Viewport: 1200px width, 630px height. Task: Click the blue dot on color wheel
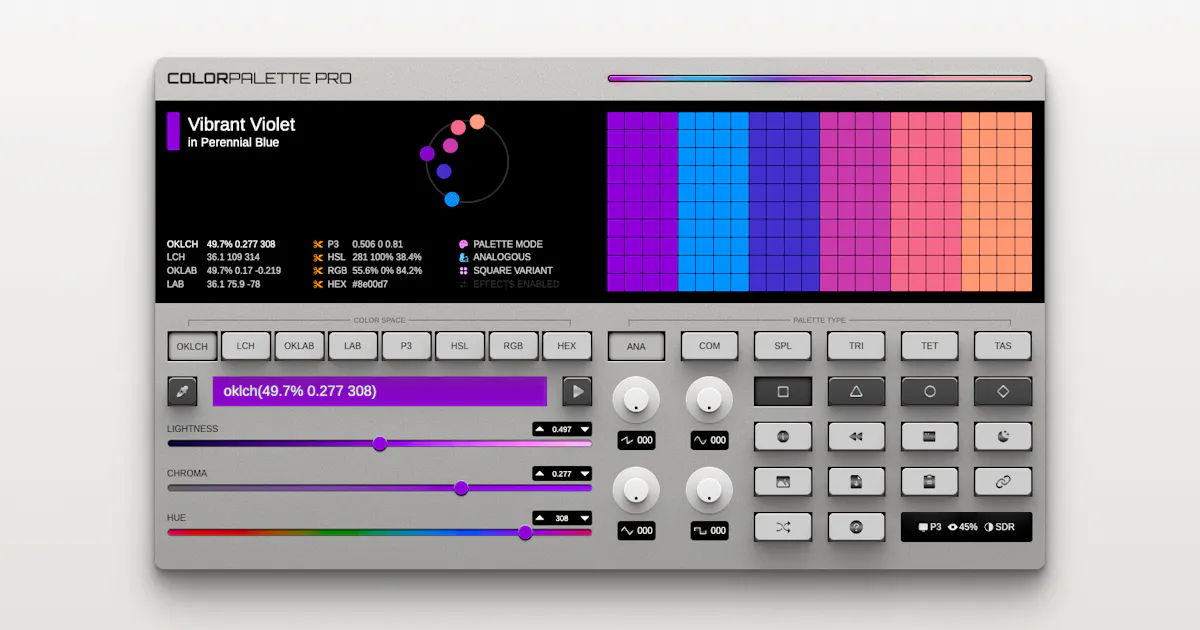click(452, 199)
